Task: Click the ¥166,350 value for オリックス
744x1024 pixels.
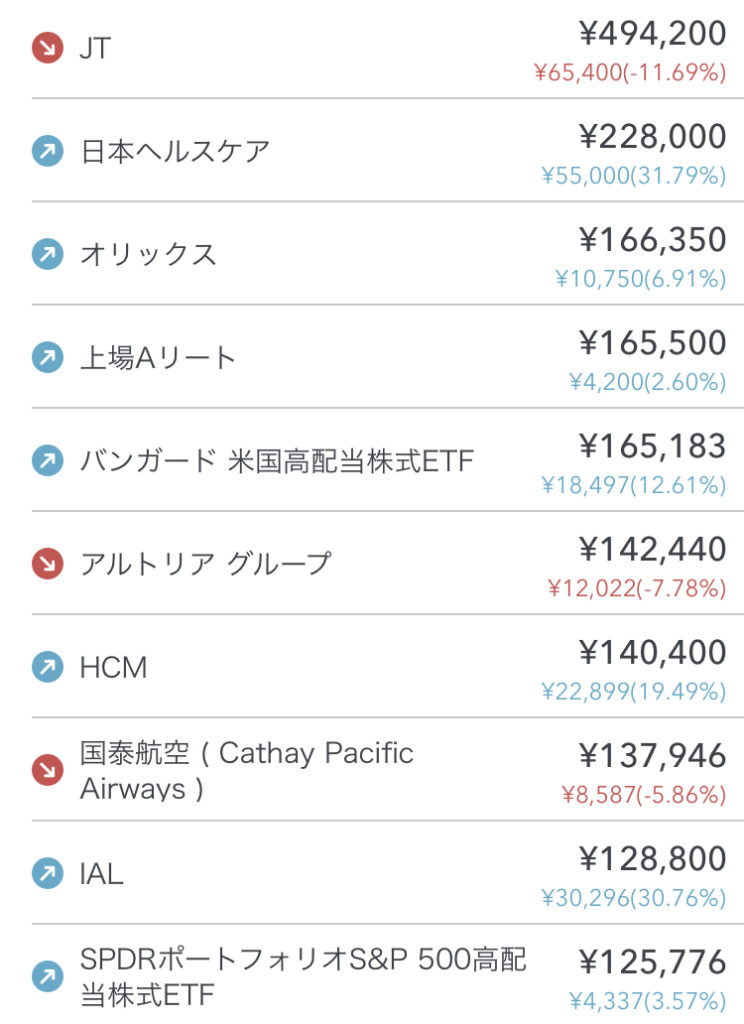Action: (652, 240)
